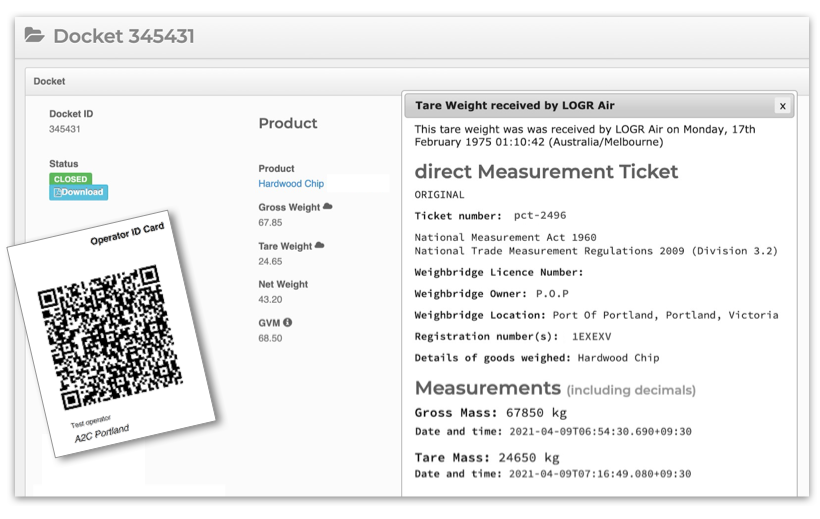
Task: Click the Measurements section heading
Action: tap(487, 388)
